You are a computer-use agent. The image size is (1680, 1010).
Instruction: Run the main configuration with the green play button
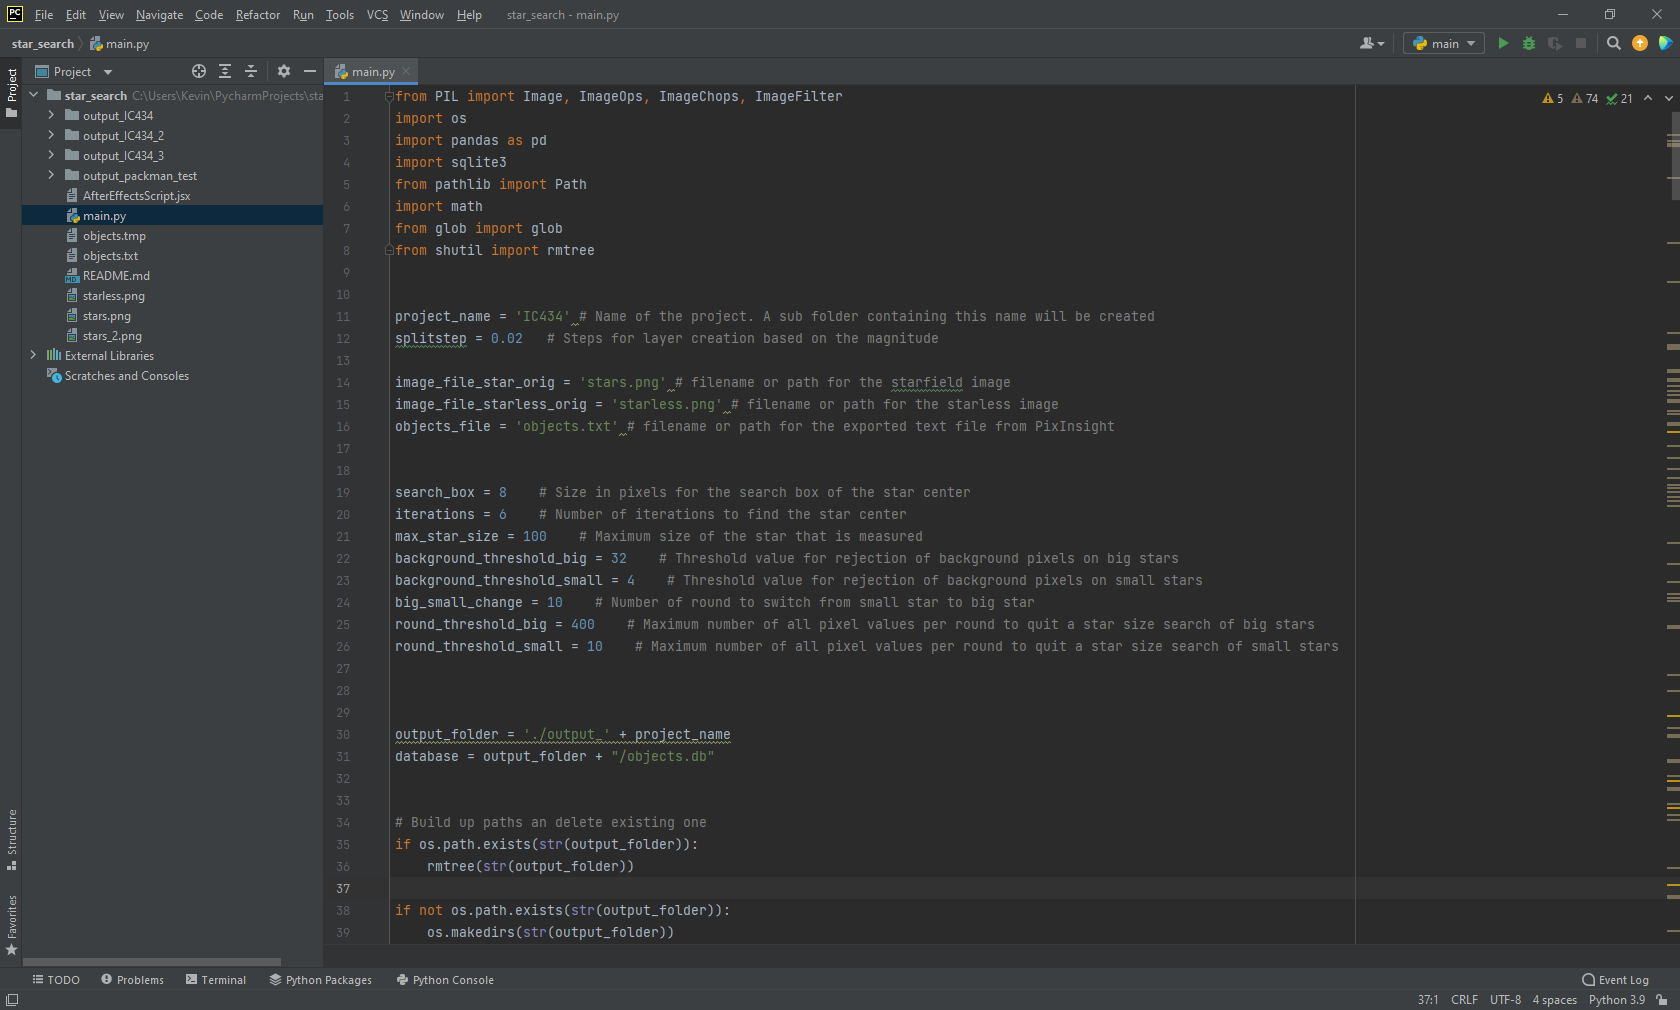(x=1502, y=43)
